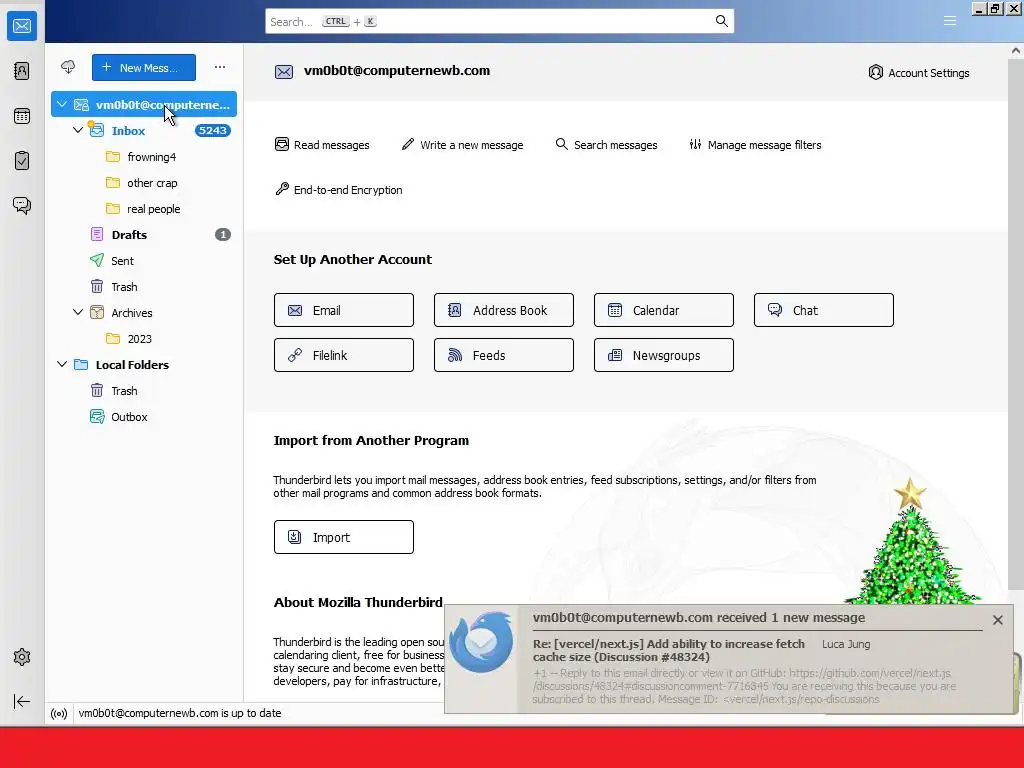Set up Feeds account

click(504, 355)
